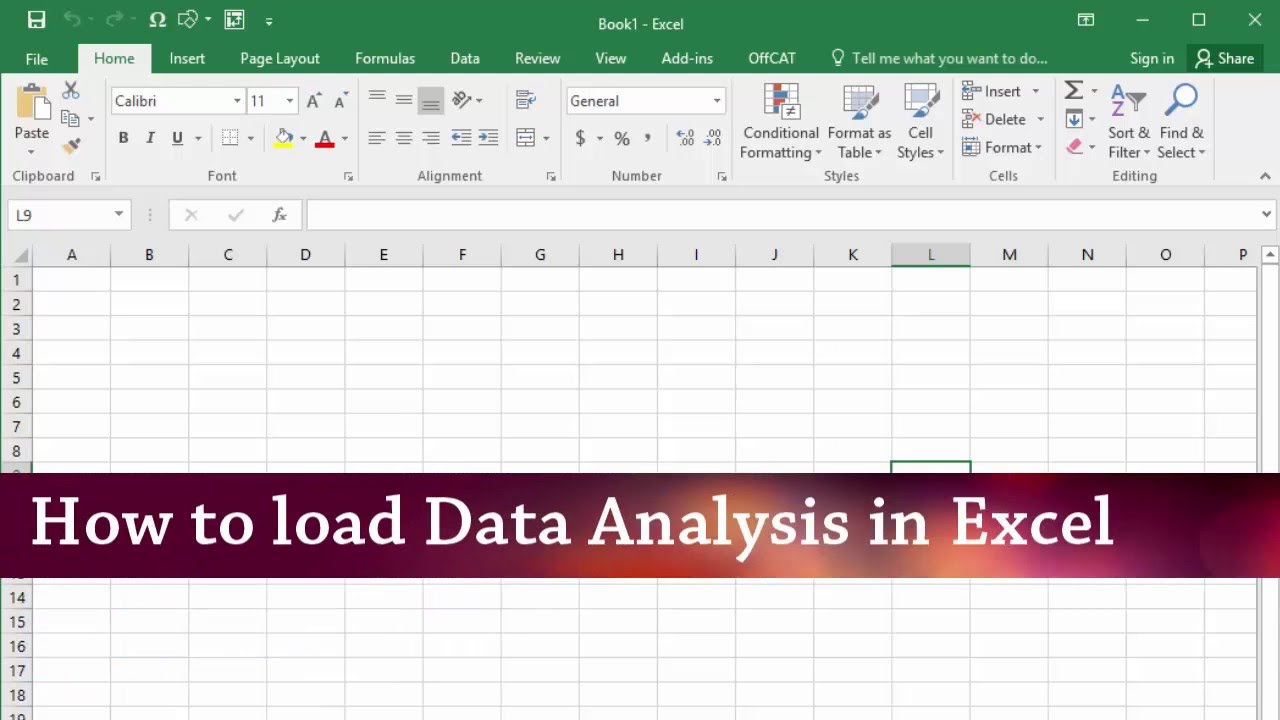The image size is (1280, 720).
Task: Open Find & Select menu
Action: click(x=1182, y=121)
